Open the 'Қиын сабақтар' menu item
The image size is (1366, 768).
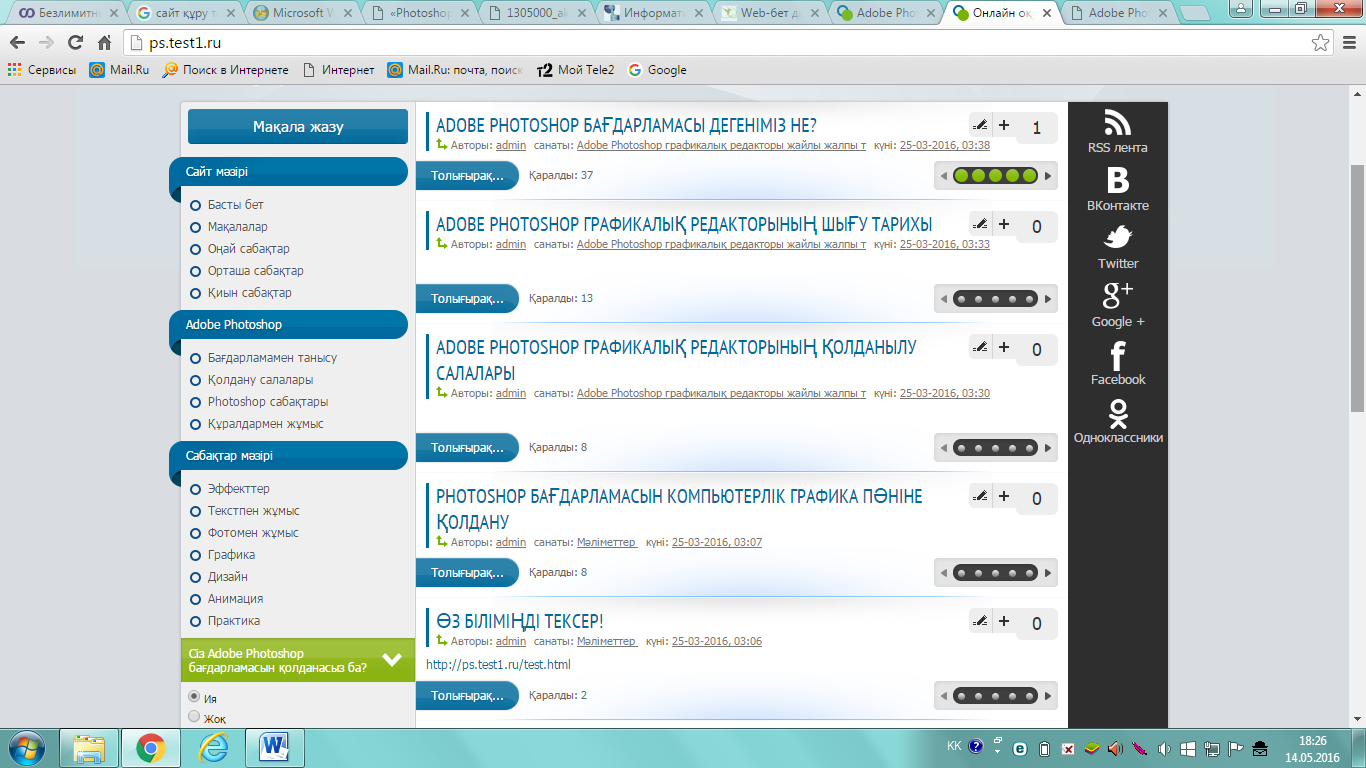click(249, 292)
